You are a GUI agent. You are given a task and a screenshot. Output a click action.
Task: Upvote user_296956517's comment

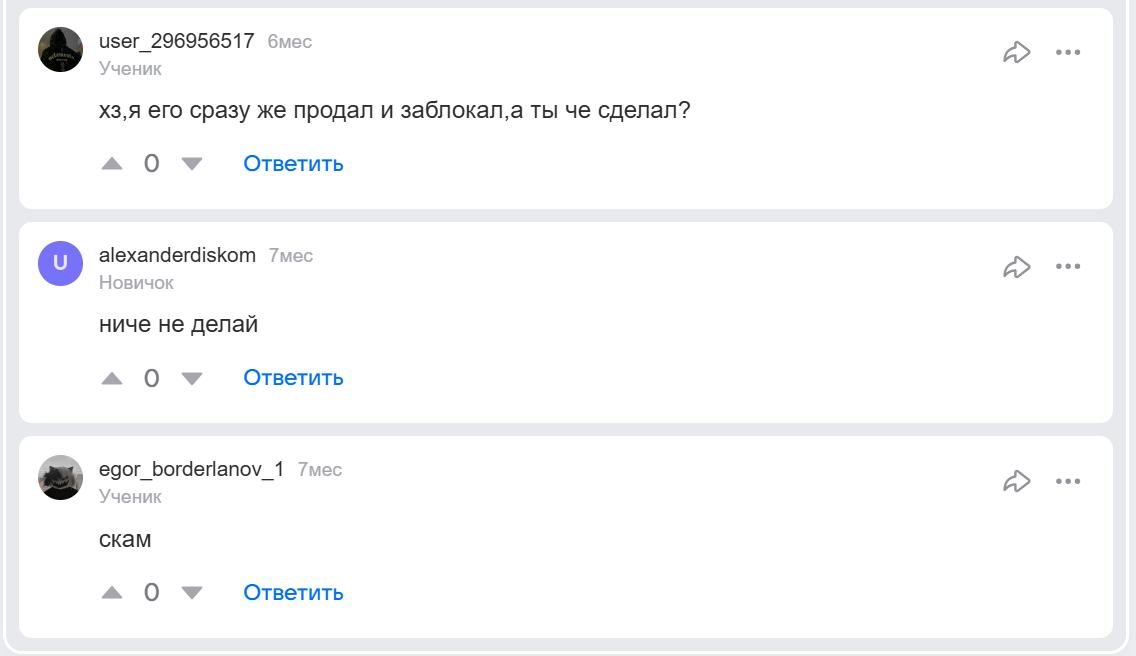pyautogui.click(x=112, y=164)
